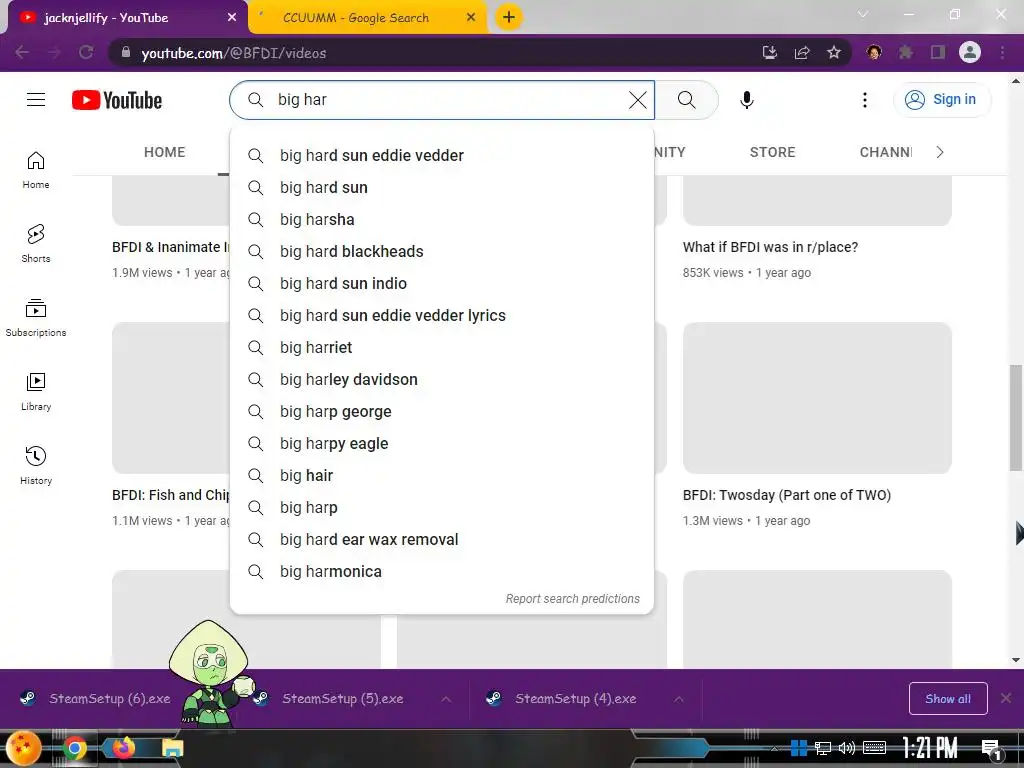This screenshot has height=768, width=1024.
Task: Switch to the CCUUMM Google Search tab
Action: (368, 18)
